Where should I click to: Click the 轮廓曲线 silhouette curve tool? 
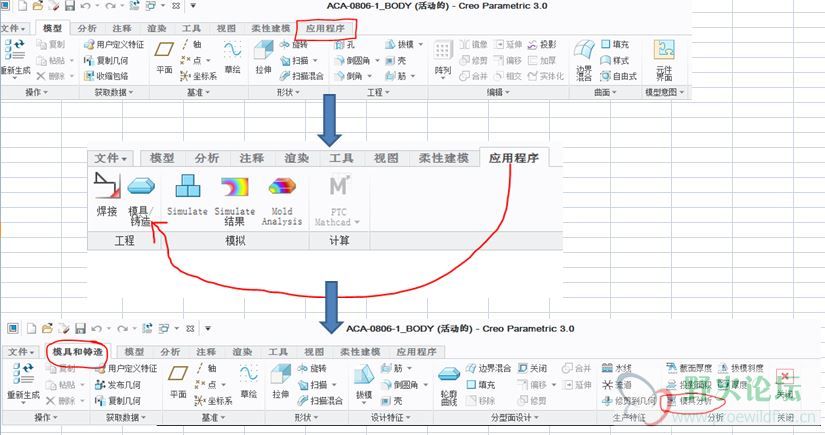(449, 387)
